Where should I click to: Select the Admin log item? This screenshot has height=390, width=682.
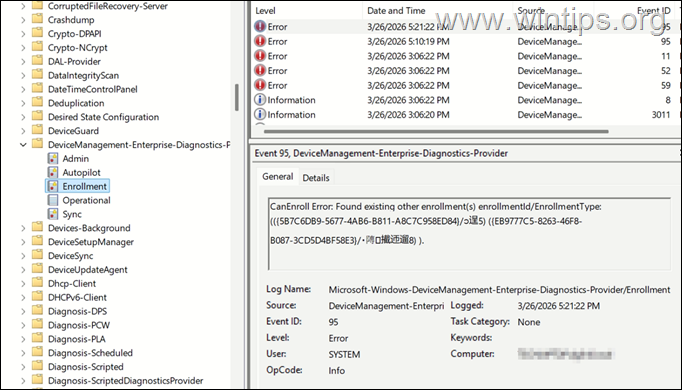coord(75,159)
